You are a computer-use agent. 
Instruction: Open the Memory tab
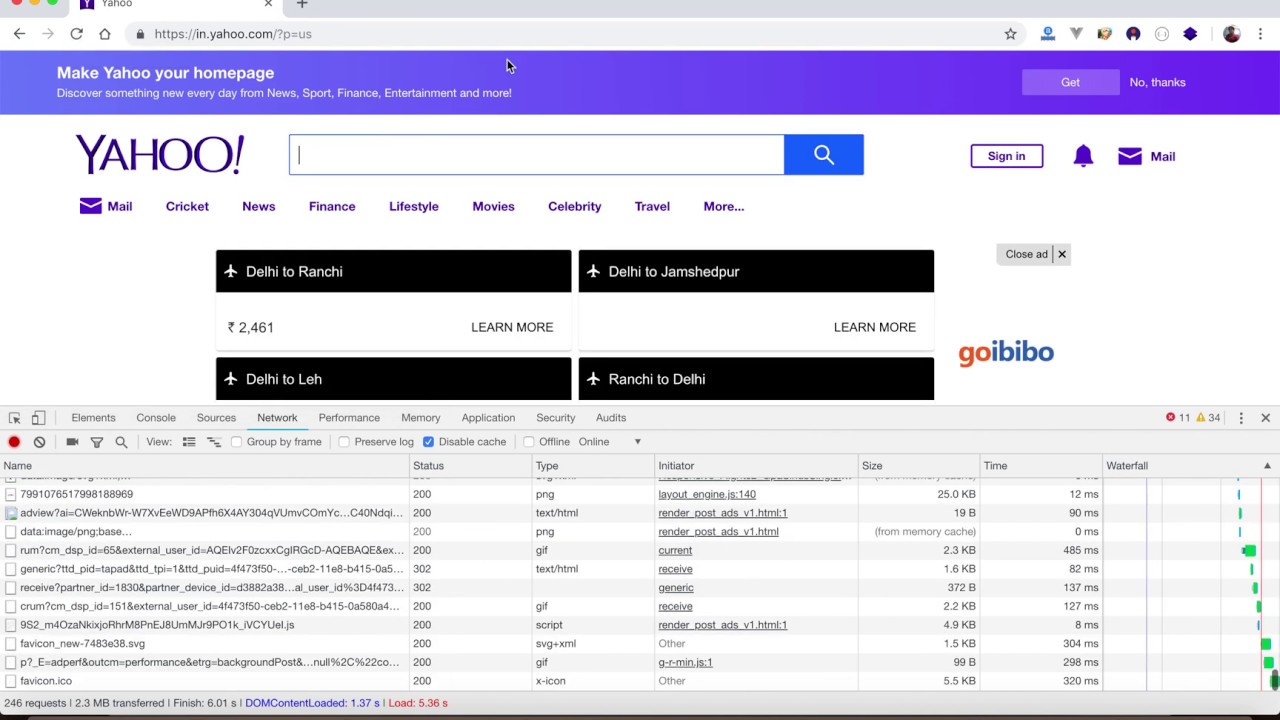(421, 418)
